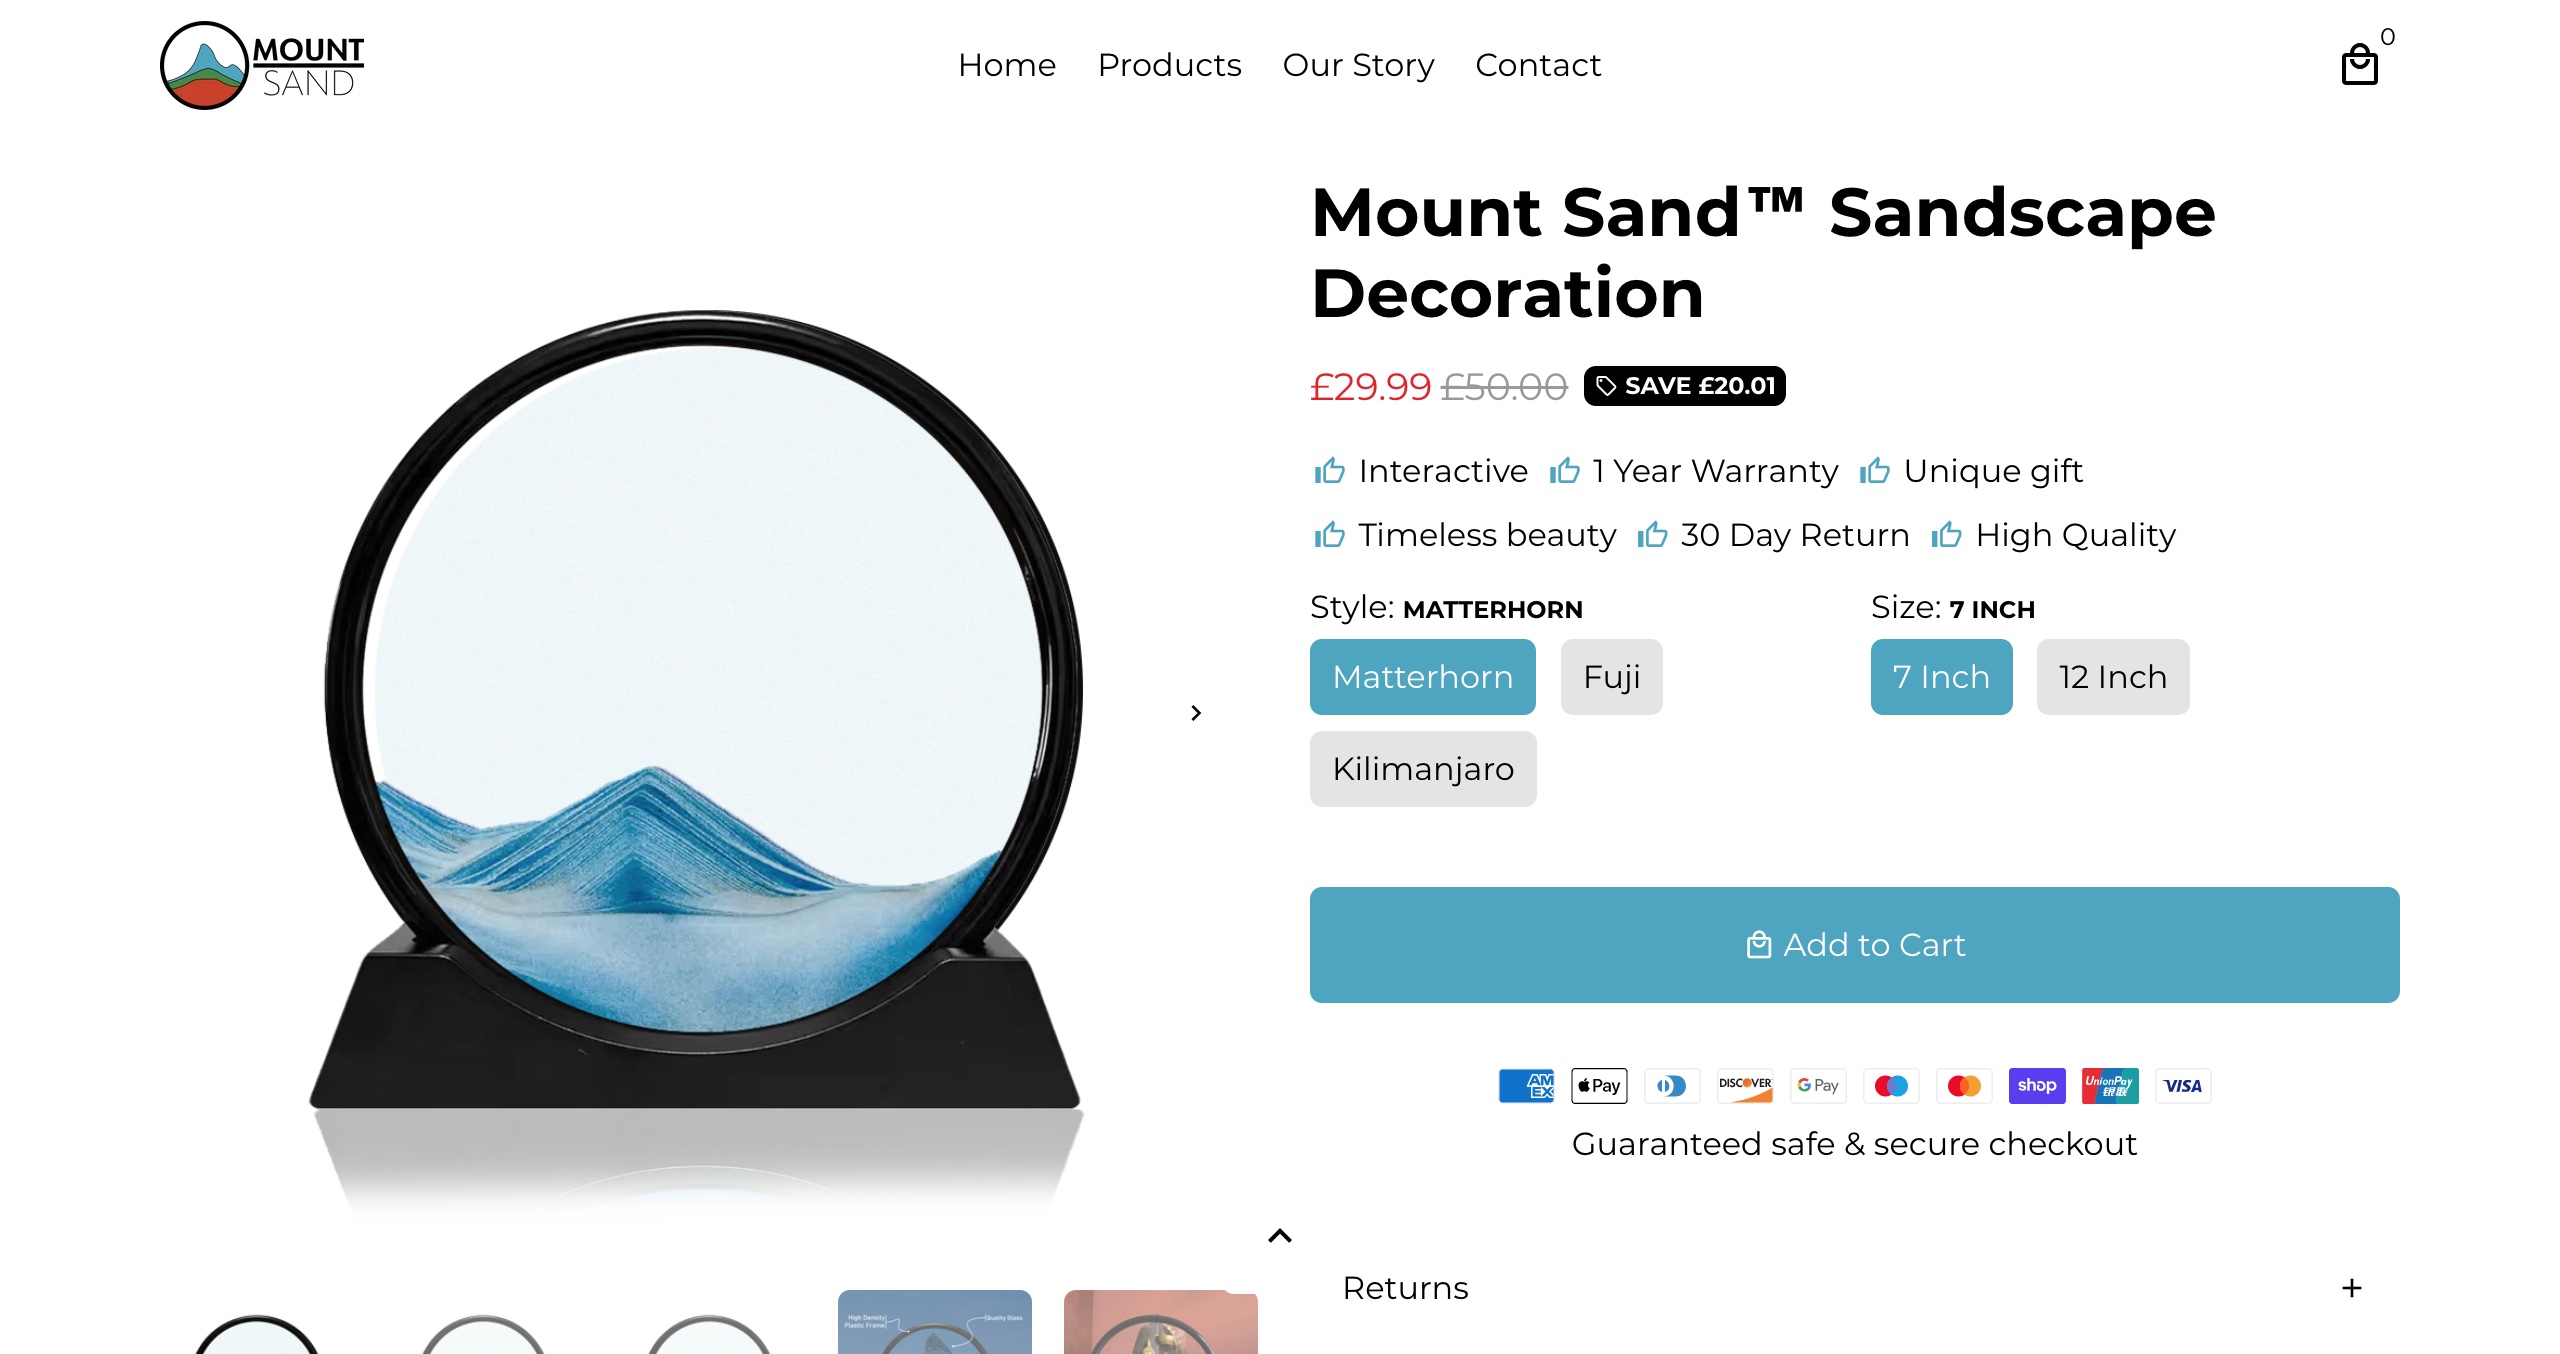Screen dimensions: 2560x1354
Task: Choose the 12 Inch size option
Action: coord(2113,677)
